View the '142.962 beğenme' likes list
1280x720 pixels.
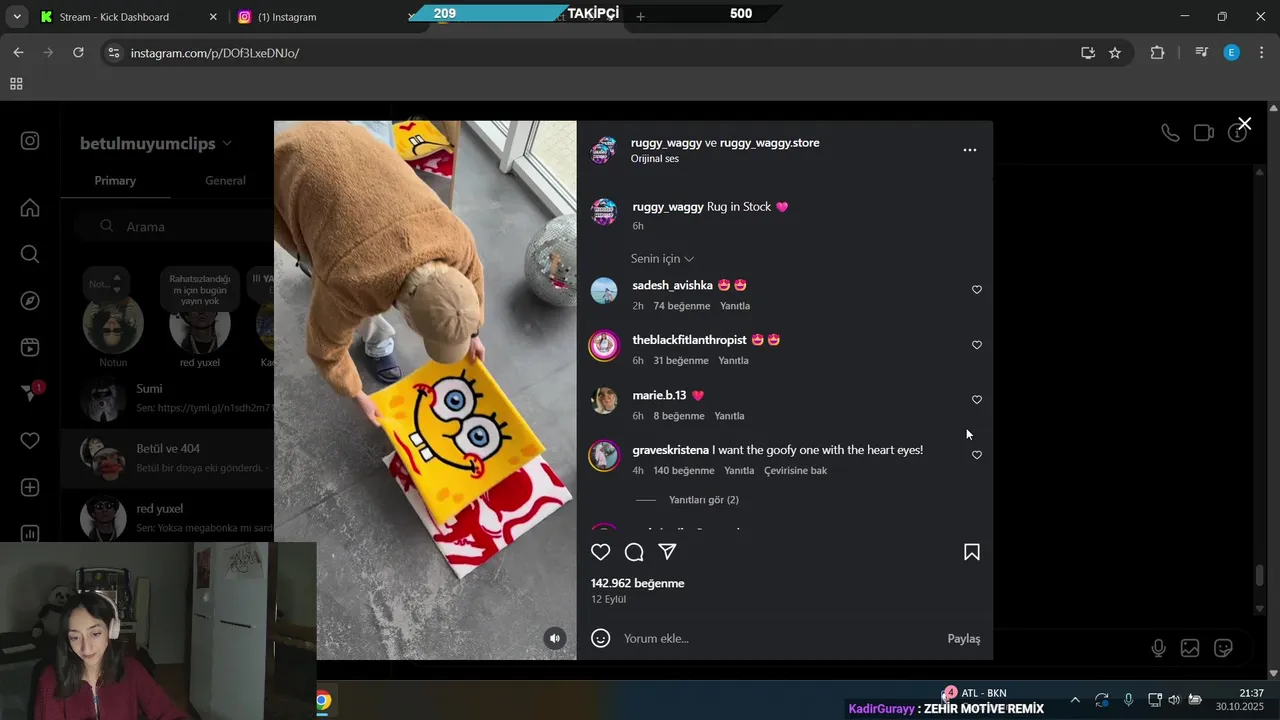click(638, 583)
